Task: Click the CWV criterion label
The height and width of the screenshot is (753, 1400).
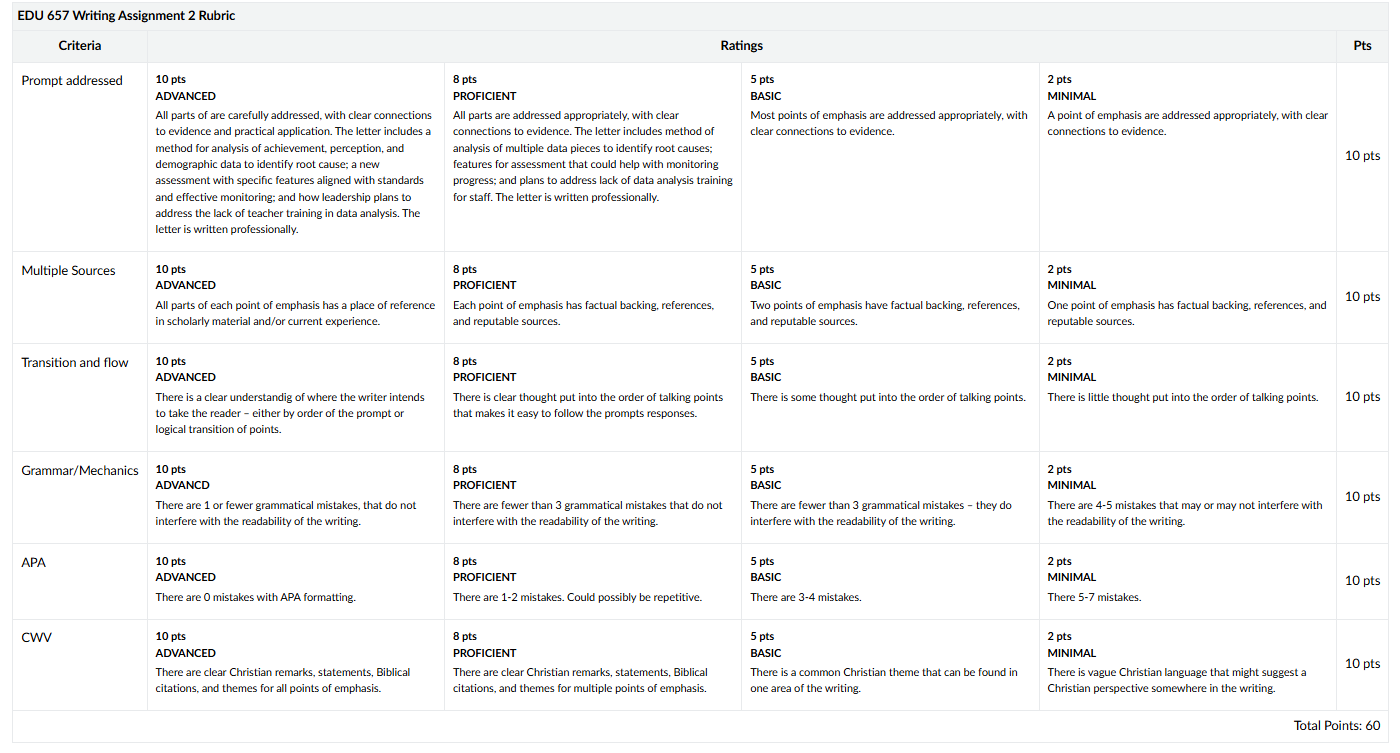Action: pyautogui.click(x=36, y=638)
